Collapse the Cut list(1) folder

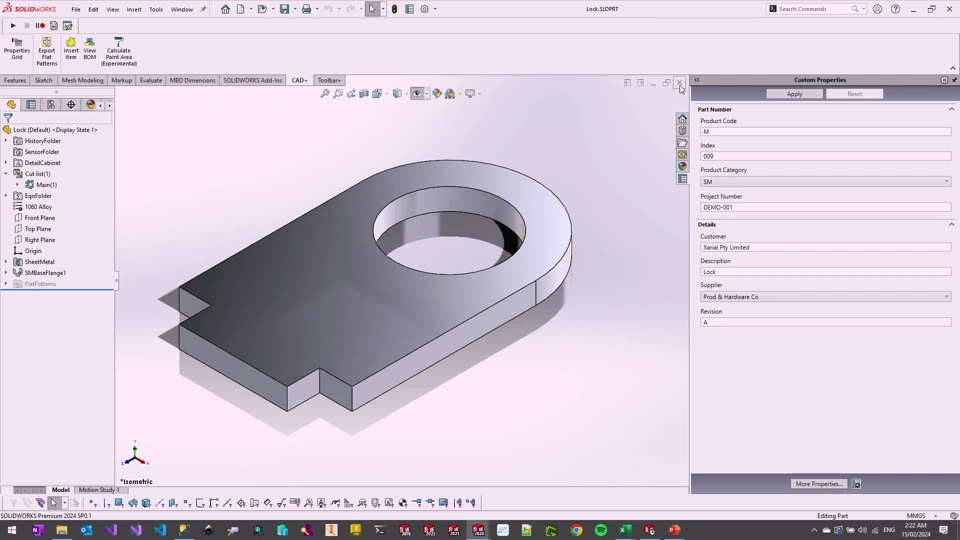[6, 174]
